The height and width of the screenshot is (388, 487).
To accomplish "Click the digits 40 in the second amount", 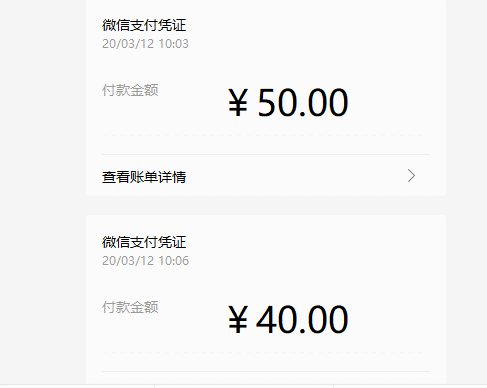I will tap(276, 319).
